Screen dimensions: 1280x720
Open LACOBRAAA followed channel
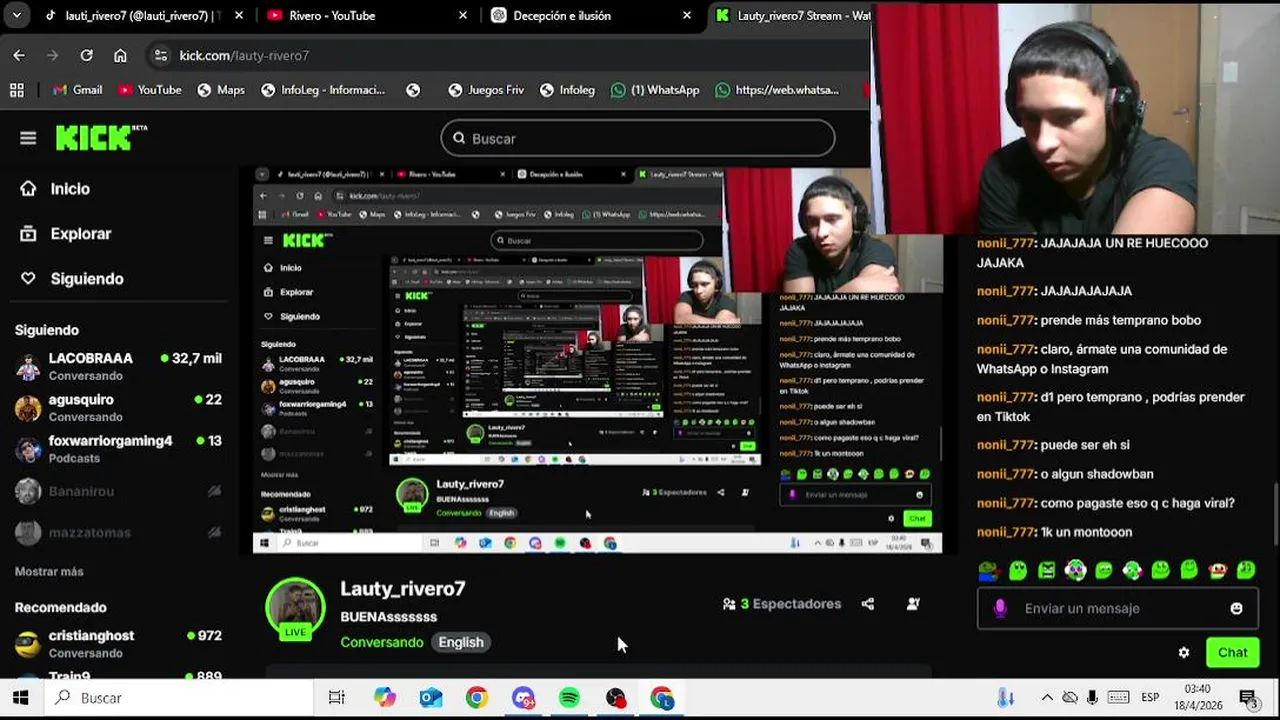click(x=118, y=366)
